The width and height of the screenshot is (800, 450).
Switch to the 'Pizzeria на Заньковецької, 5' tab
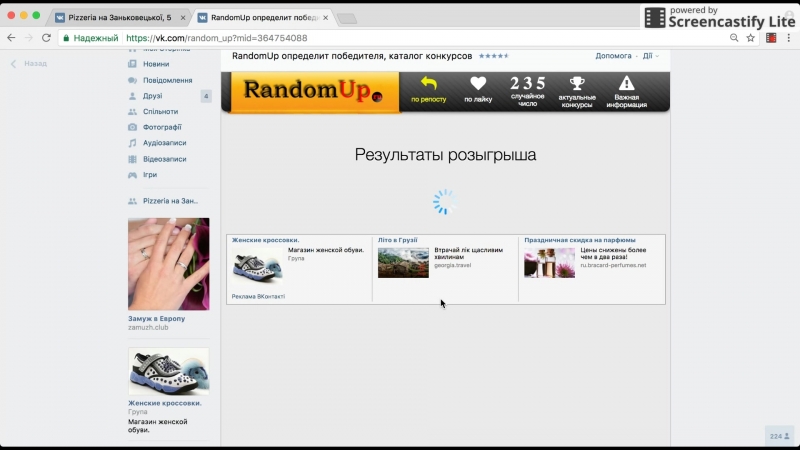point(120,17)
